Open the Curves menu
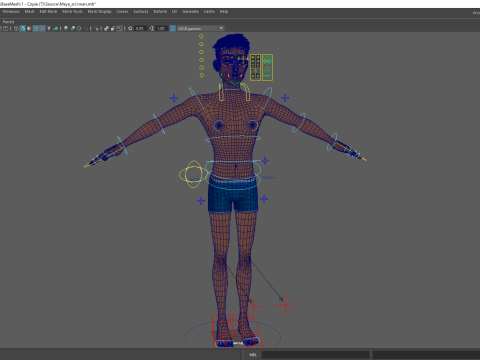 (122, 11)
